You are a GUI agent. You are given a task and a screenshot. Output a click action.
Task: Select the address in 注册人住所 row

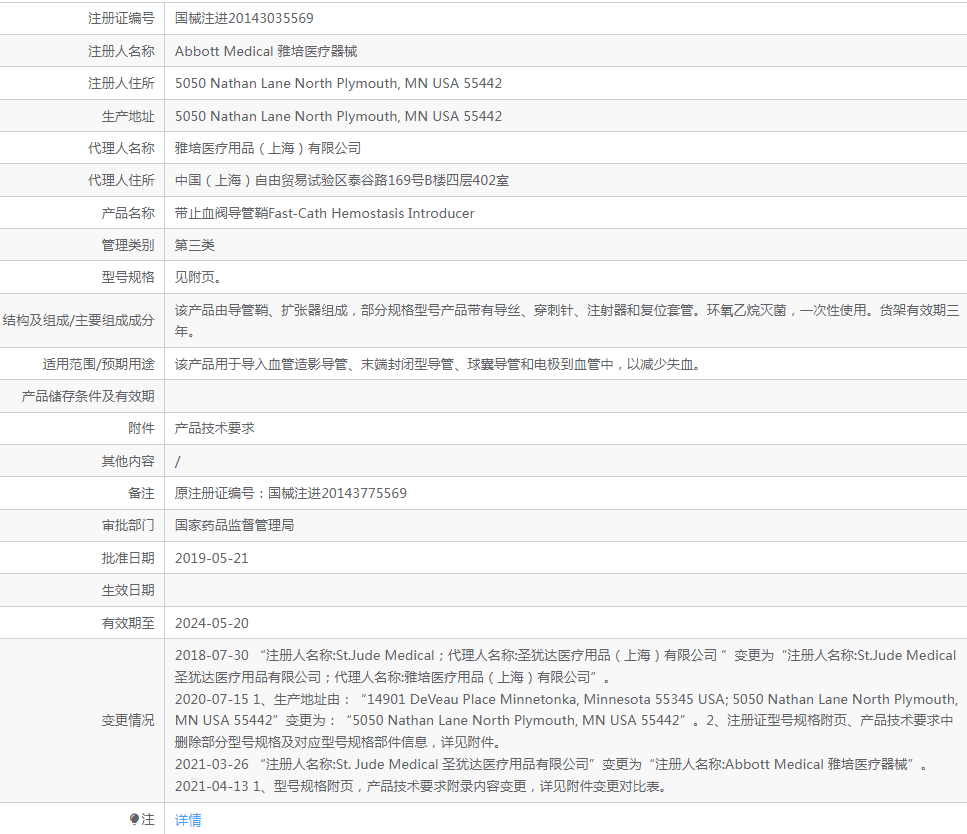pos(339,83)
